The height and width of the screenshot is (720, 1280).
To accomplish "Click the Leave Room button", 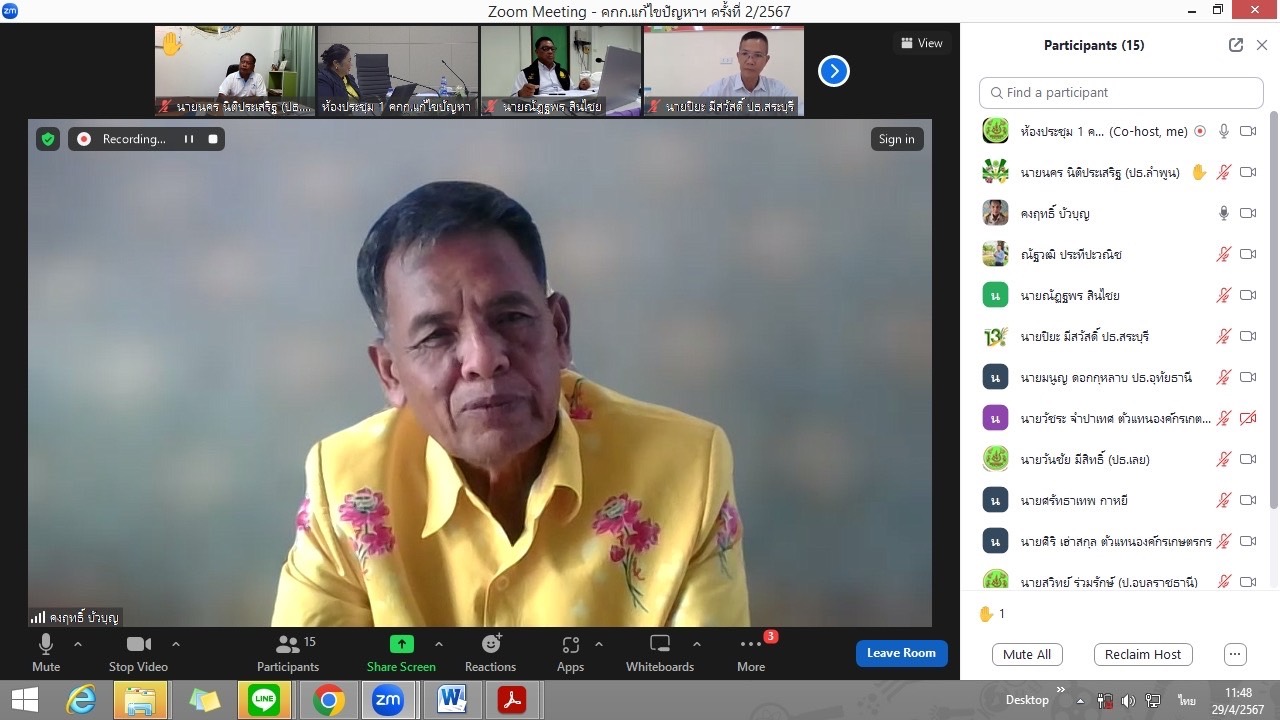I will click(x=901, y=653).
